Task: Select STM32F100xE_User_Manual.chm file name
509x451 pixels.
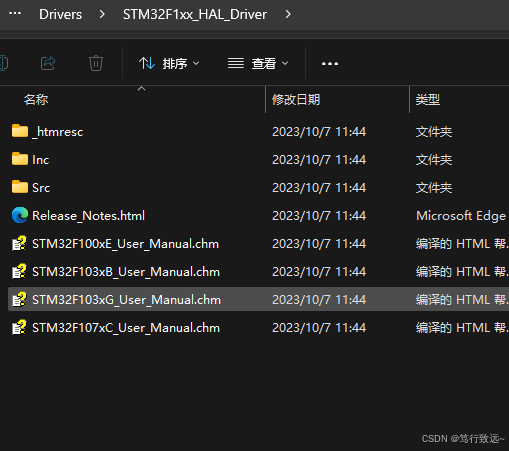Action: point(125,244)
